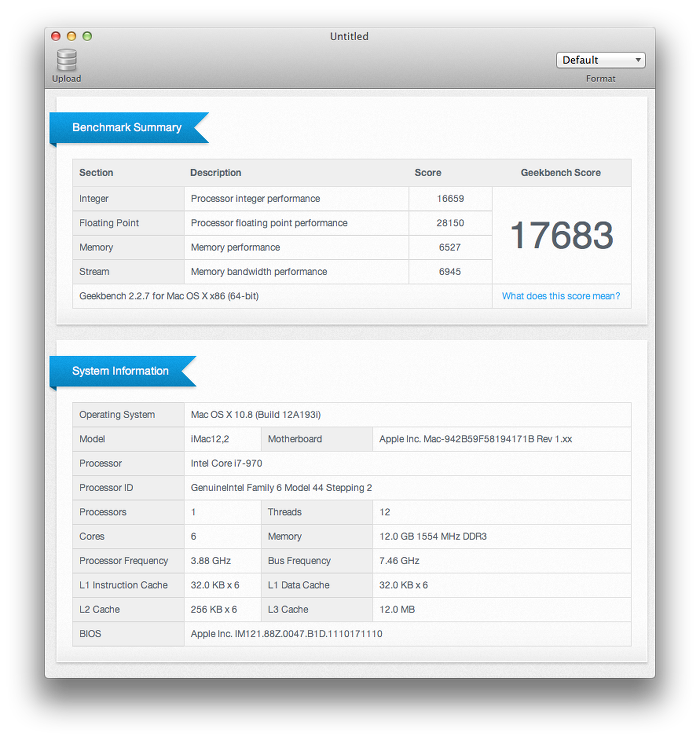Zoom window using green button
Screen dimensions: 700x740
[x=87, y=36]
